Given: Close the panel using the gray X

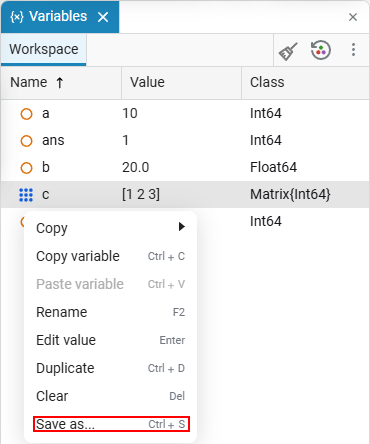Looking at the screenshot, I should coord(353,17).
